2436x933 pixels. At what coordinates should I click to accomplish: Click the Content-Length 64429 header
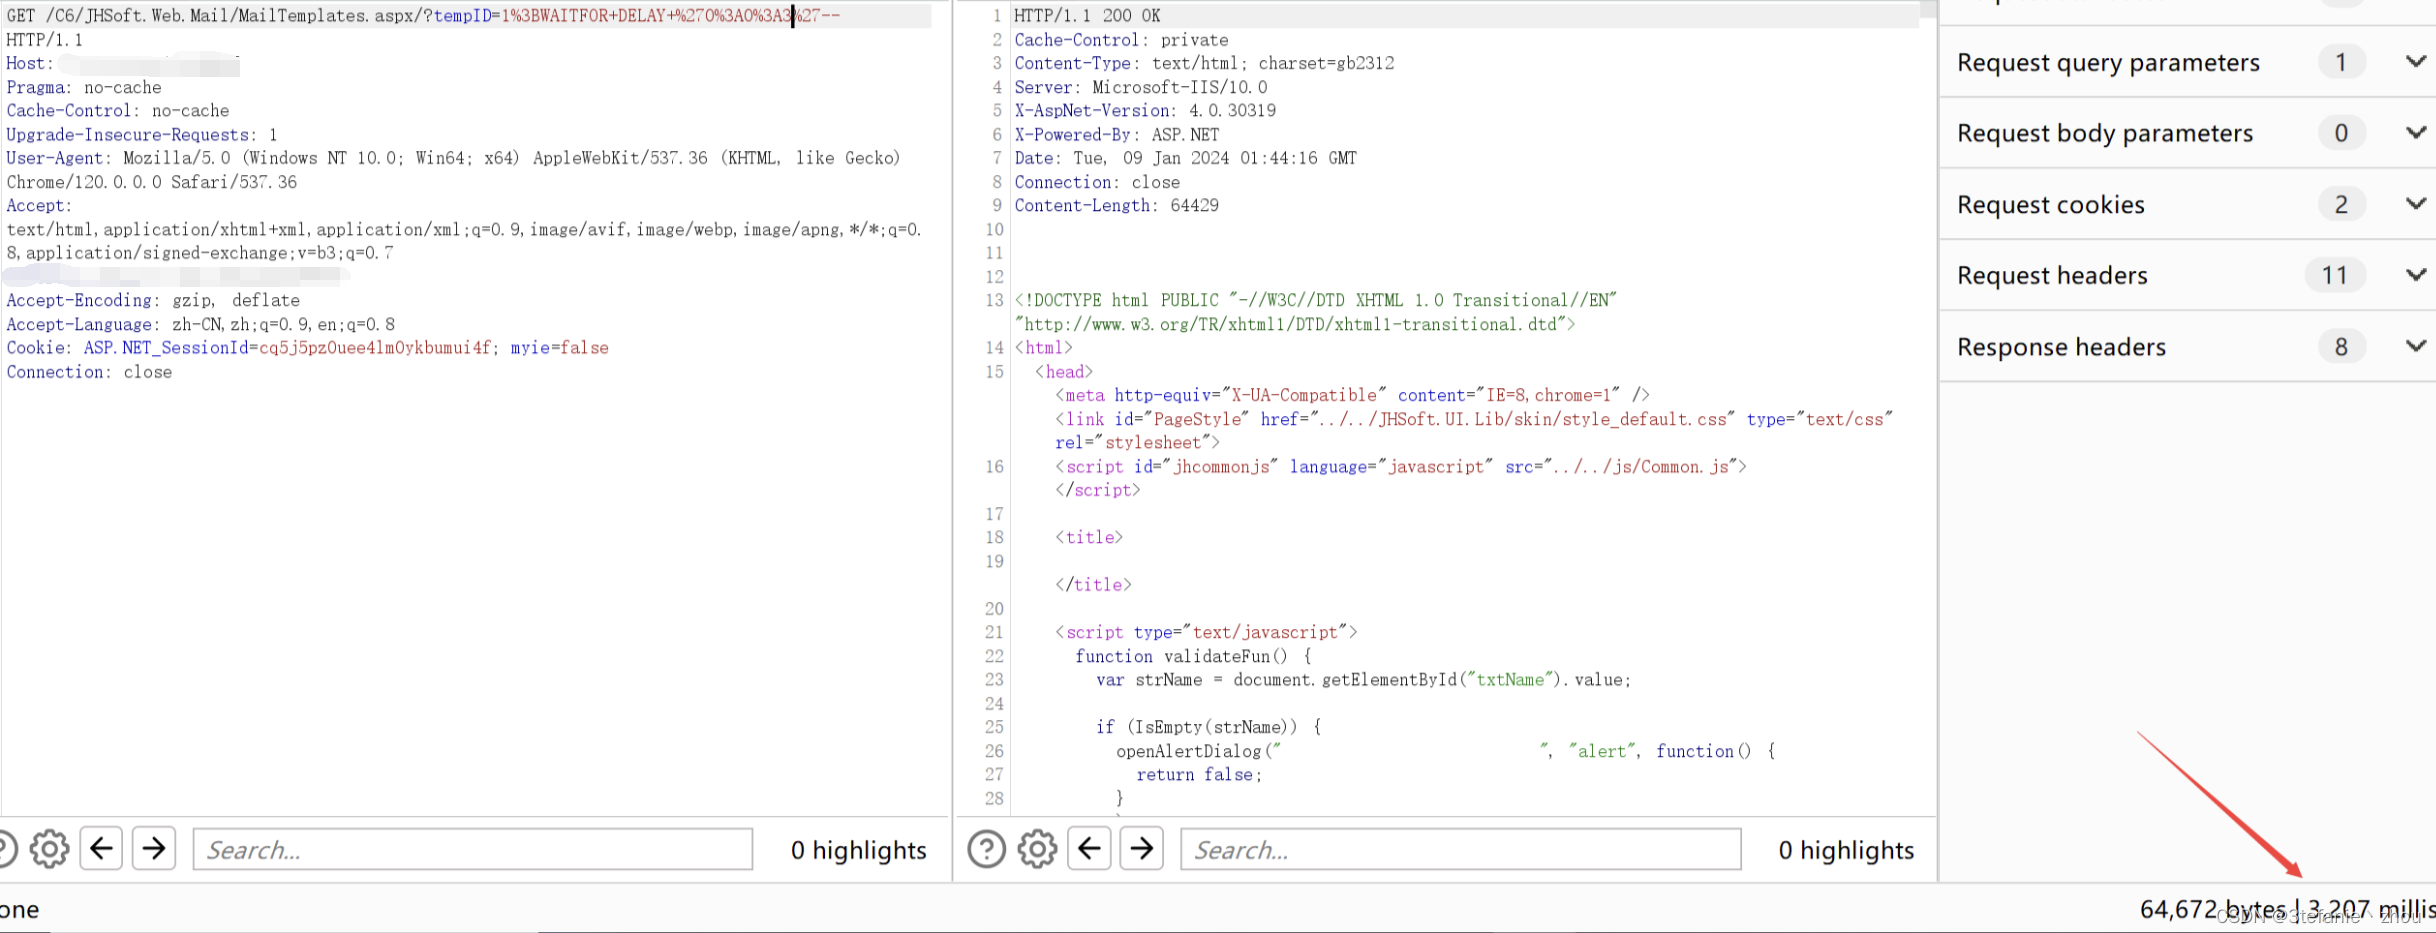(x=1116, y=205)
